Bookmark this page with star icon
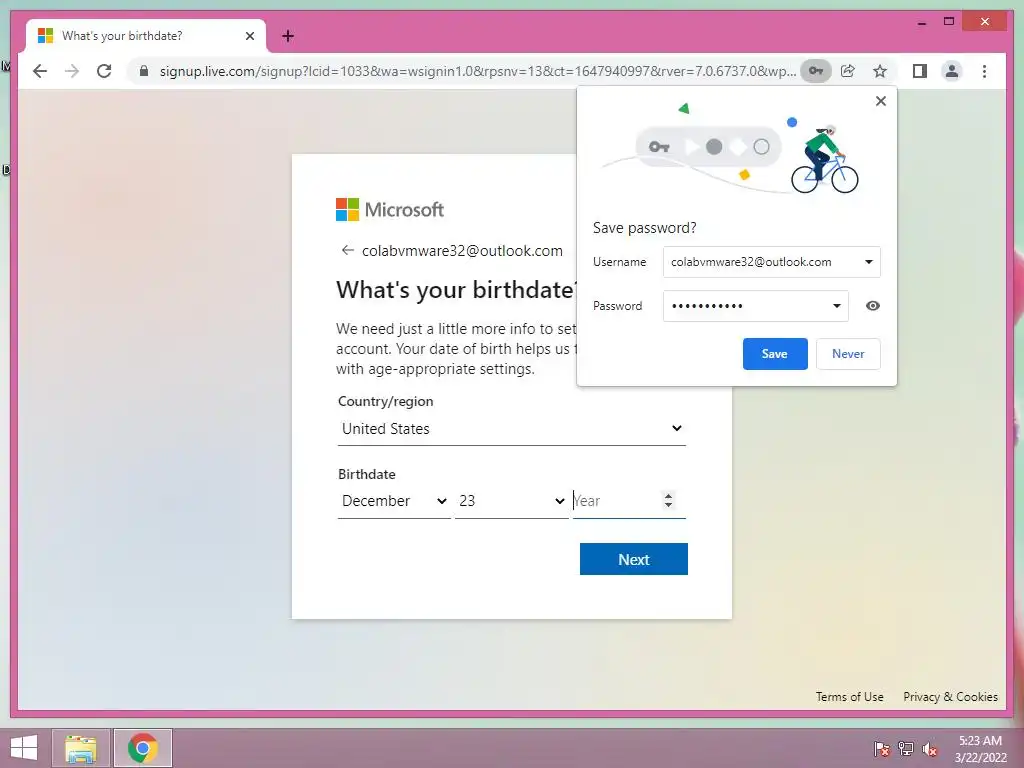Image resolution: width=1024 pixels, height=768 pixels. (x=880, y=71)
